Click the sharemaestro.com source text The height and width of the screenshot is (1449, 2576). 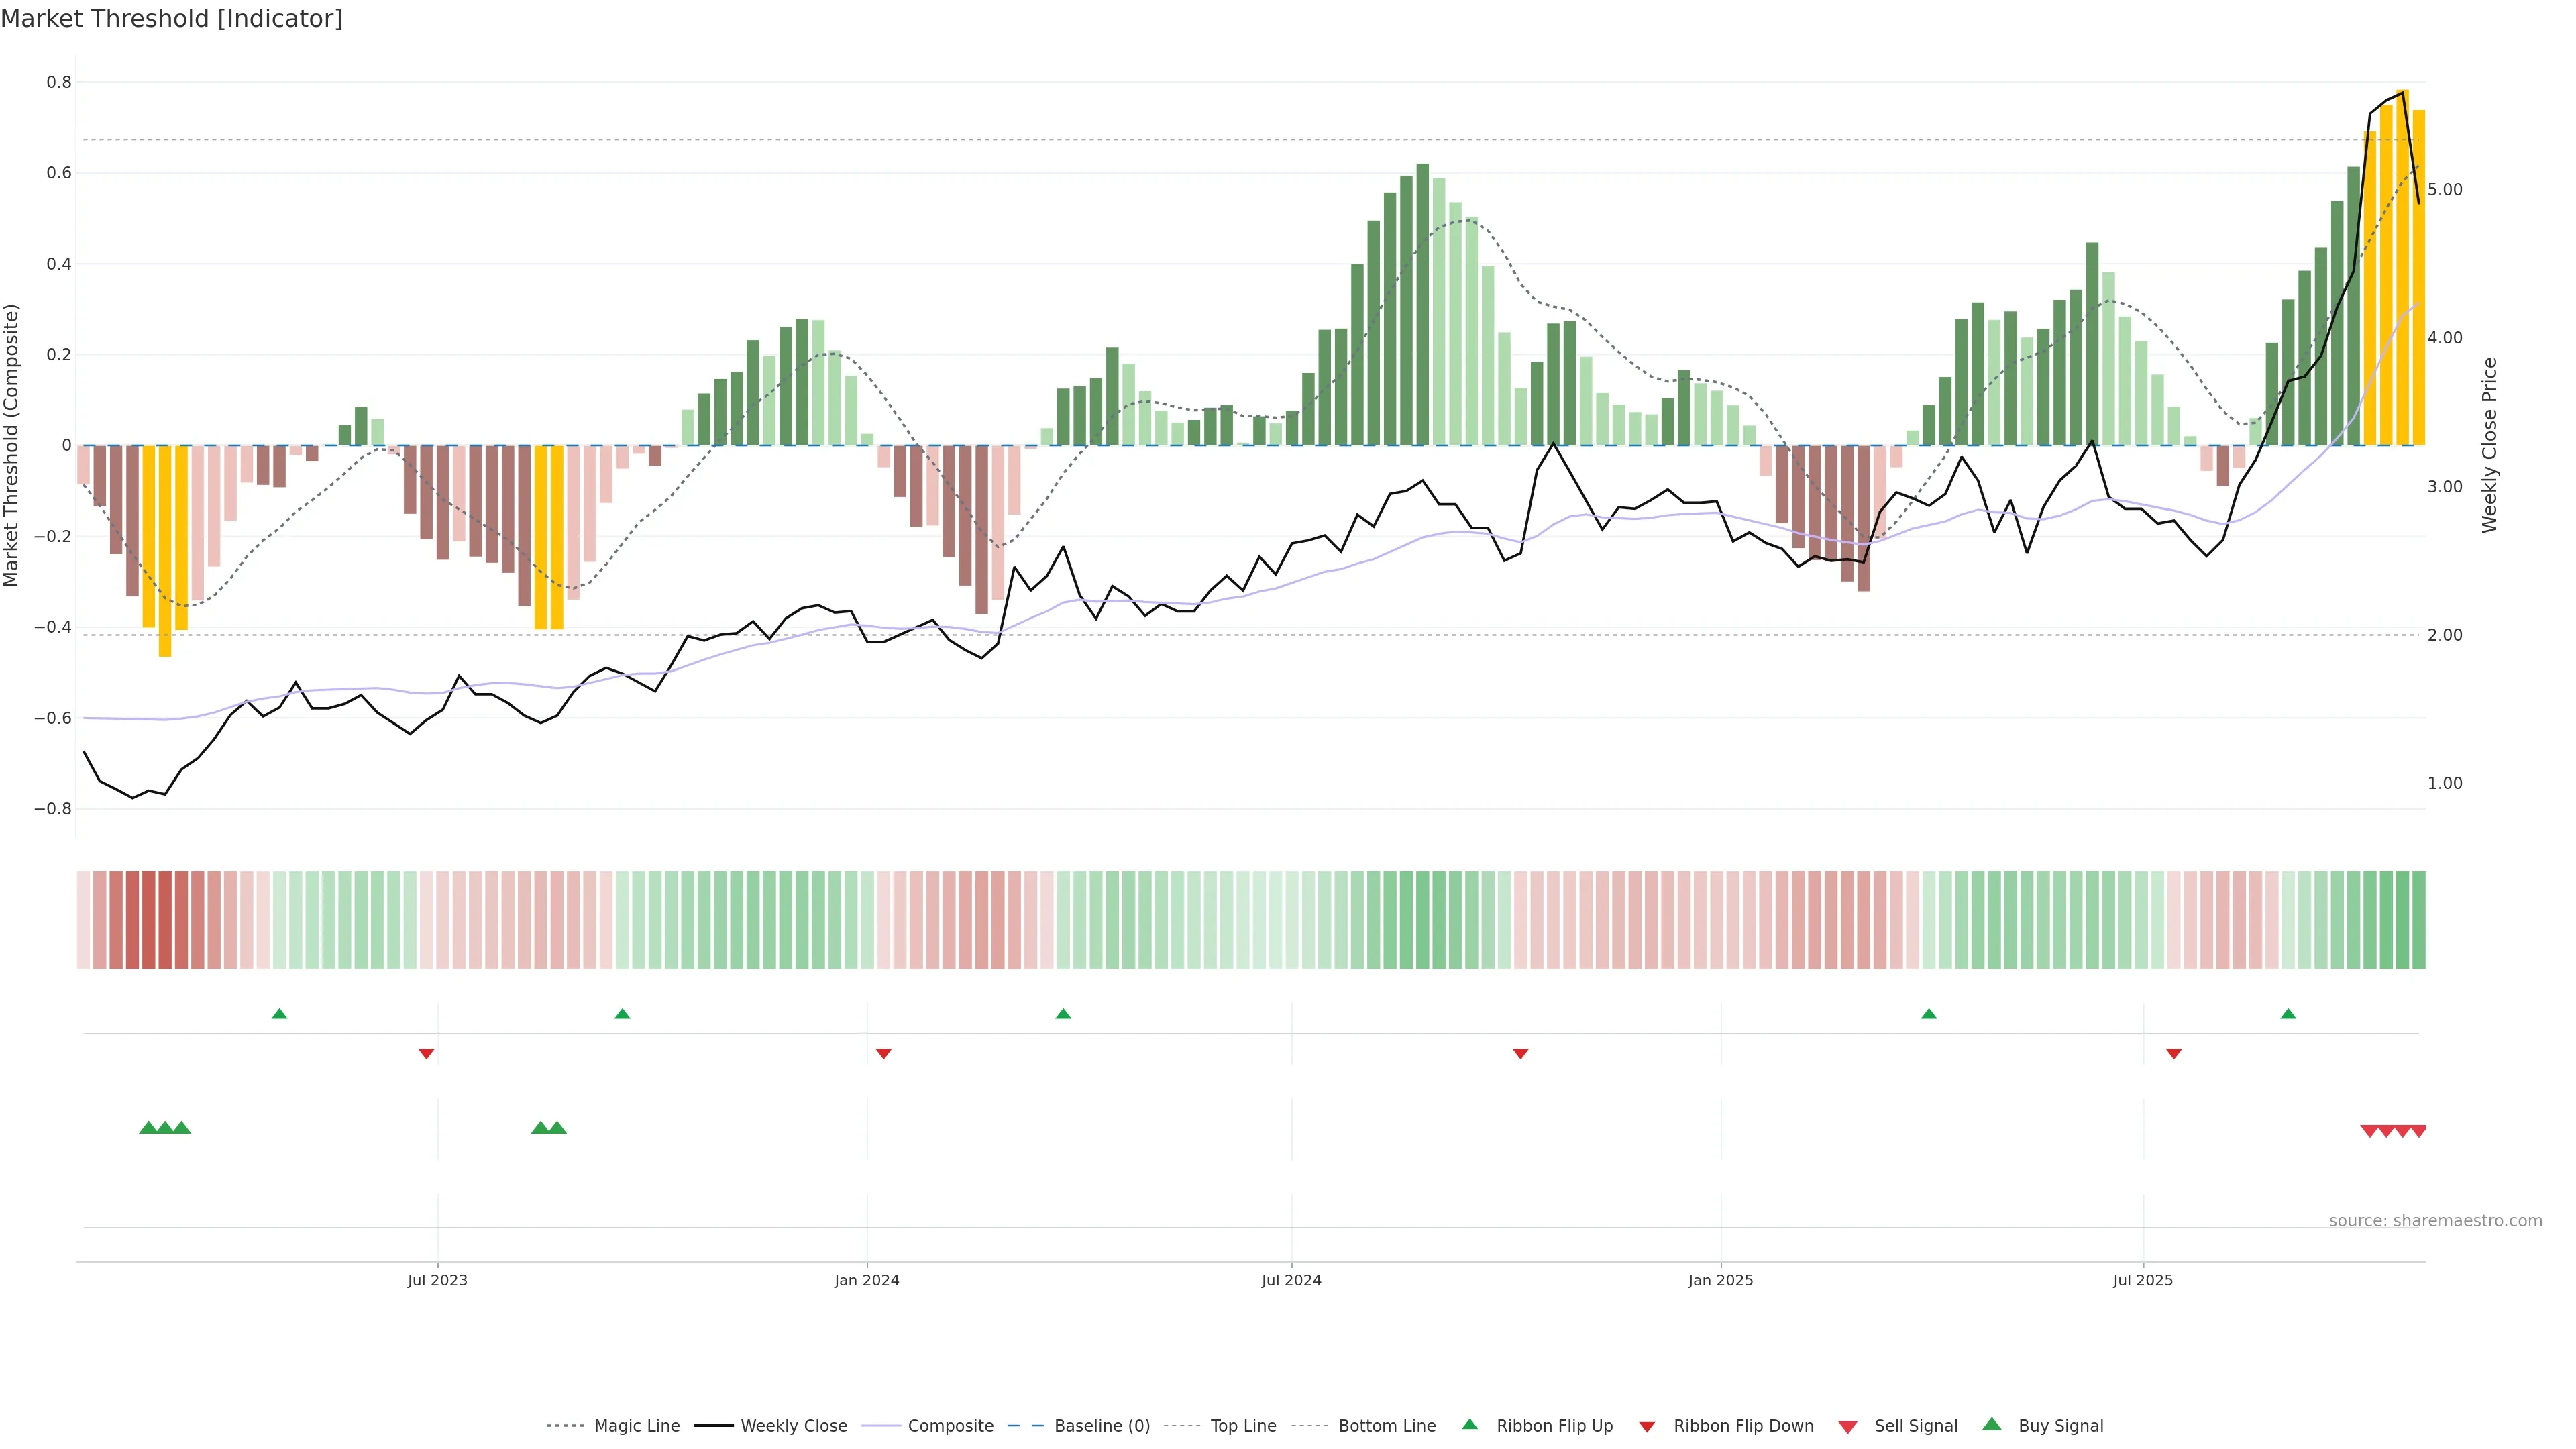tap(2435, 1220)
